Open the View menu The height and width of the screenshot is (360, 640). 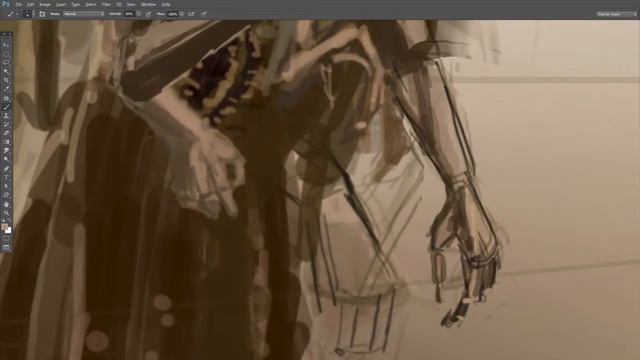(131, 4)
